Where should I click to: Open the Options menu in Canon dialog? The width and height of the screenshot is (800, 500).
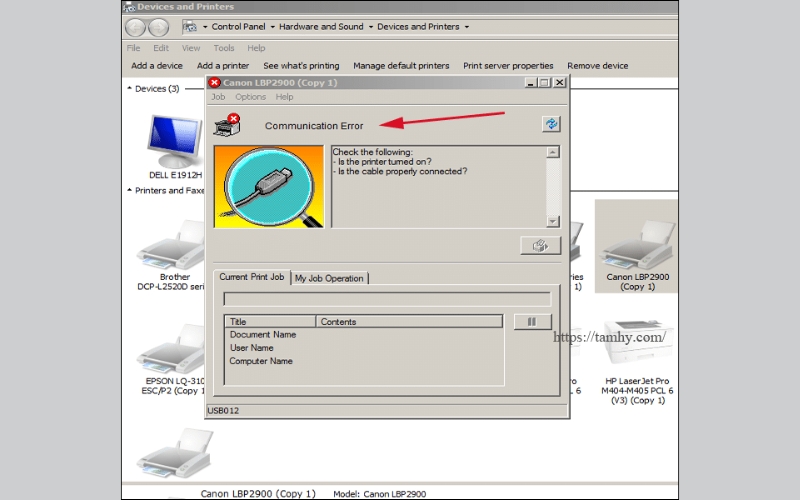tap(250, 97)
